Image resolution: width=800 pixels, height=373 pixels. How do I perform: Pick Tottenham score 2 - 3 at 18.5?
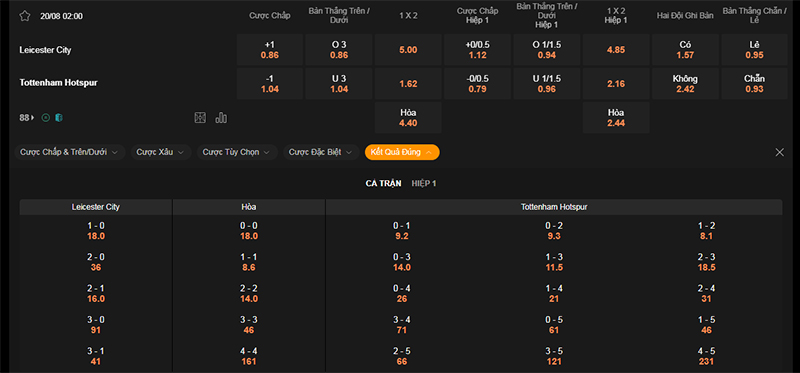(707, 262)
